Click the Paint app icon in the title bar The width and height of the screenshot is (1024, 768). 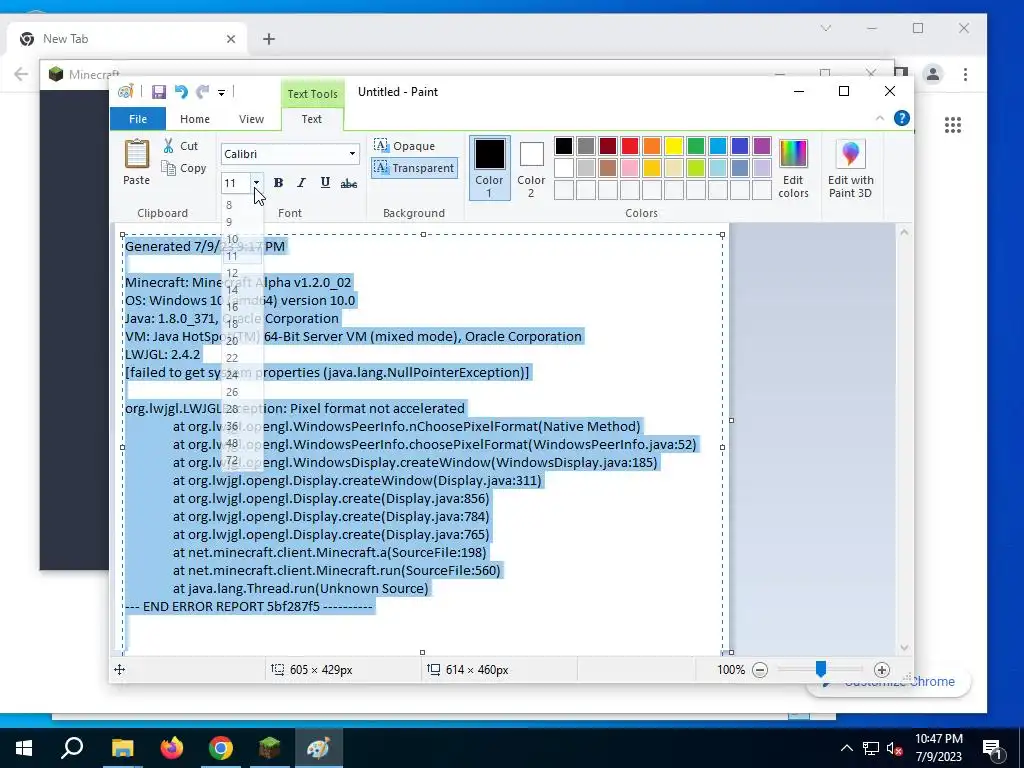[125, 91]
